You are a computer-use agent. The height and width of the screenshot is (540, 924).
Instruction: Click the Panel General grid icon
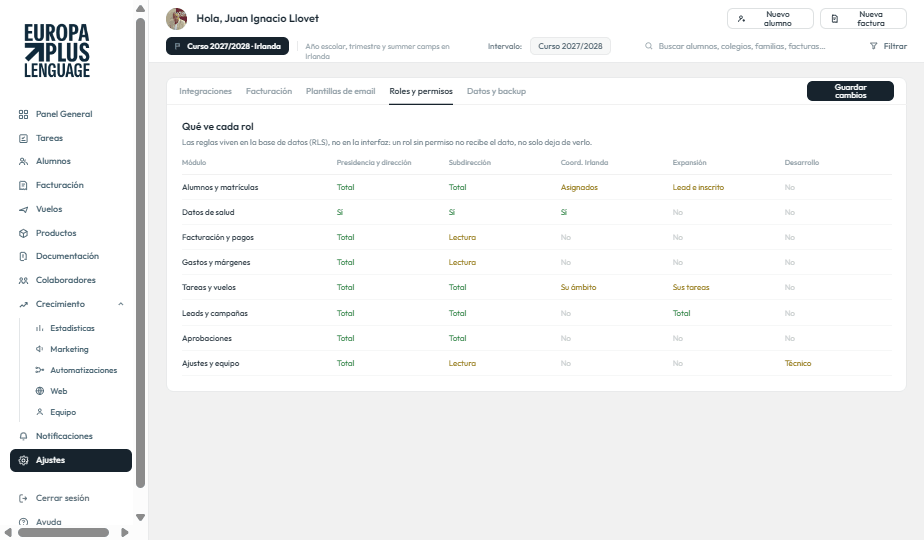pyautogui.click(x=24, y=114)
